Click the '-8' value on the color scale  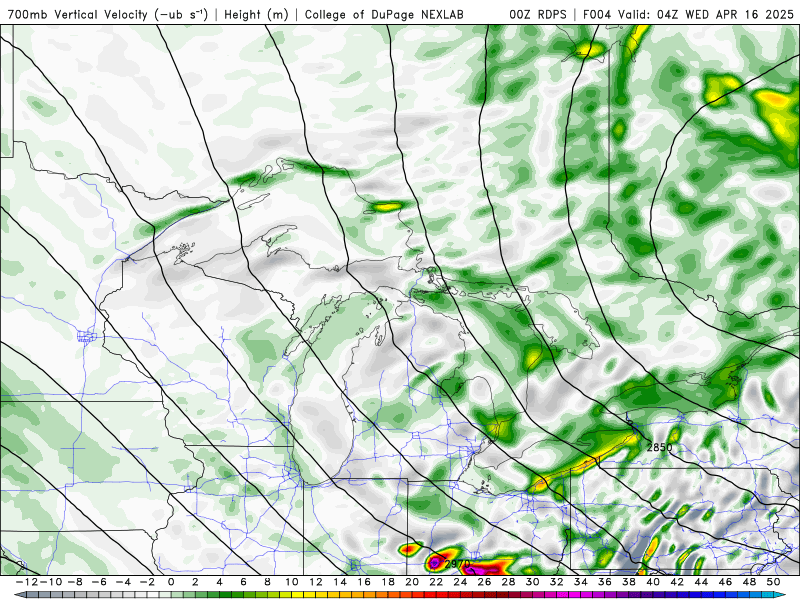(x=76, y=582)
